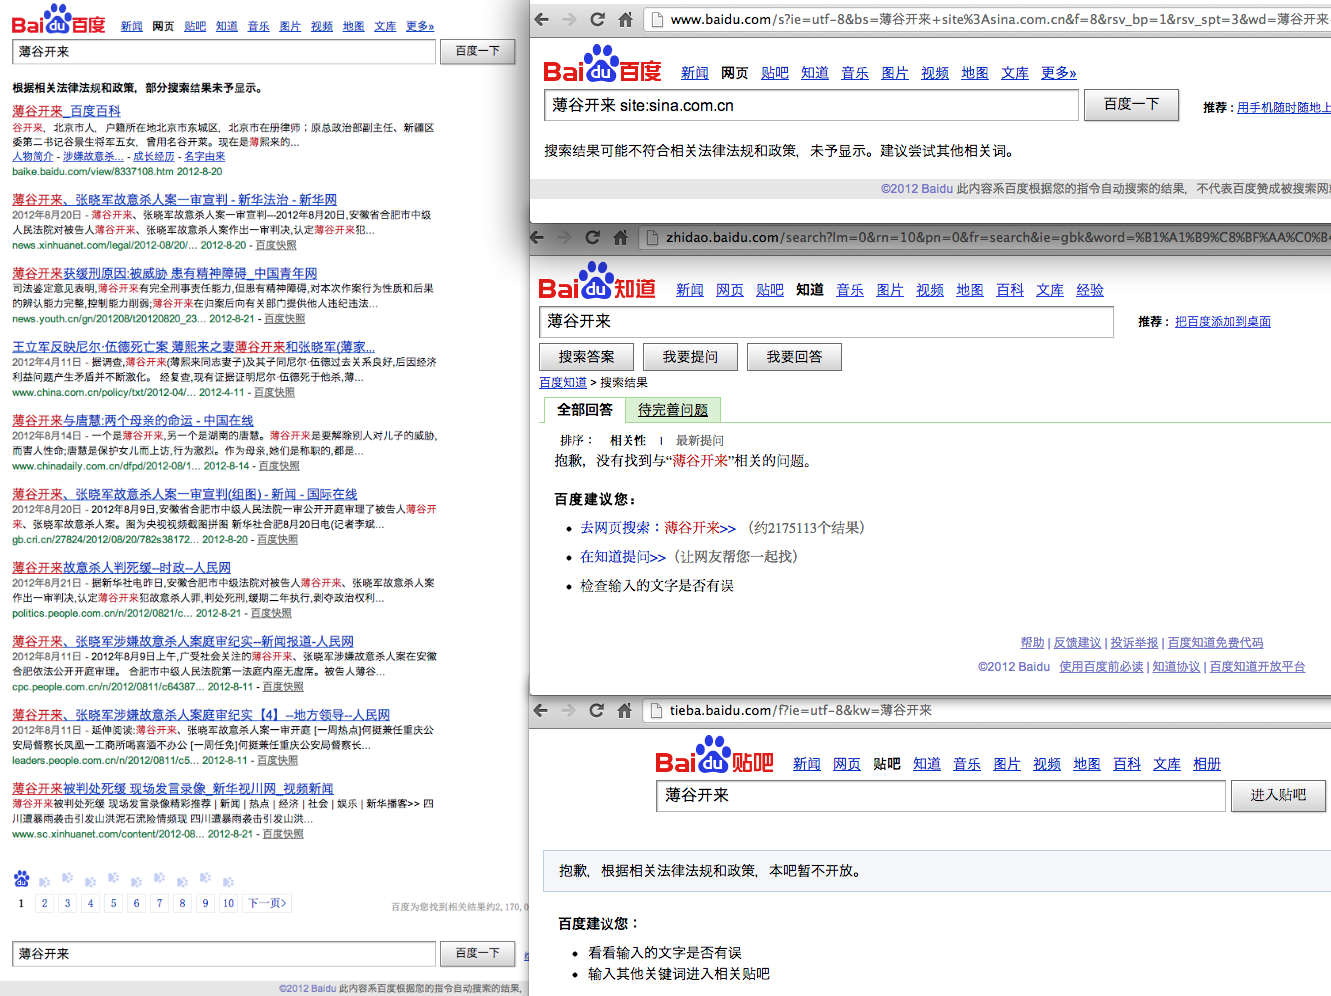
Task: Click the 进入贴吧 button
Action: [x=1278, y=795]
